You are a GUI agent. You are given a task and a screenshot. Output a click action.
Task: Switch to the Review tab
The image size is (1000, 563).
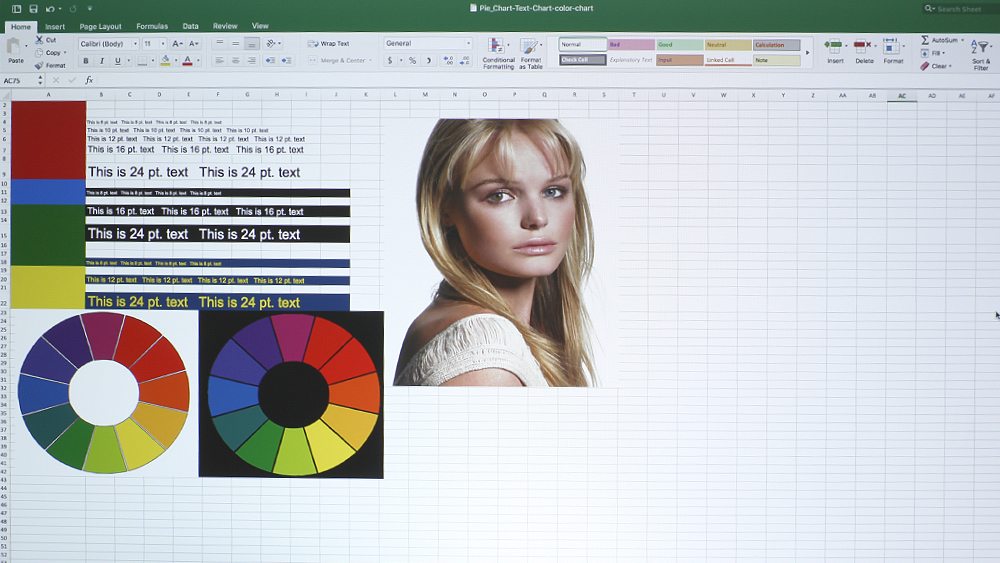pyautogui.click(x=224, y=26)
